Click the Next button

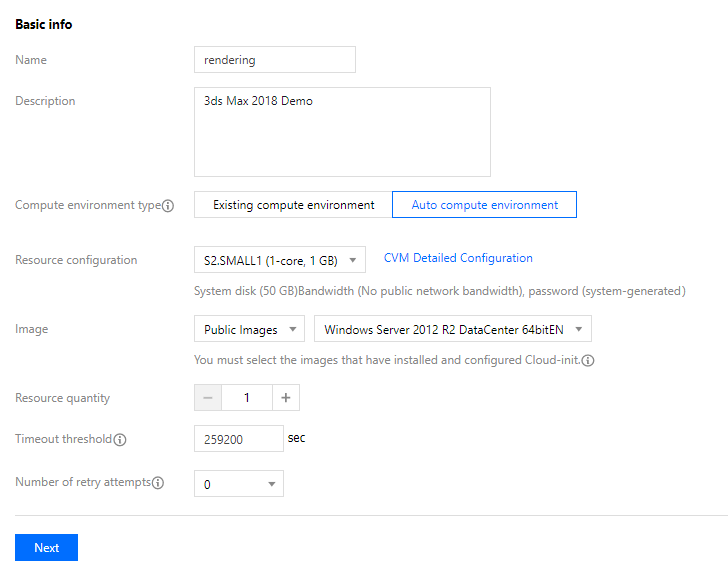pos(46,548)
